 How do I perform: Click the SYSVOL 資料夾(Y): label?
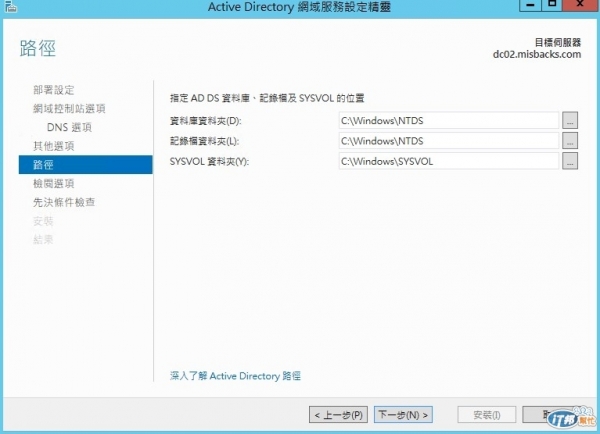pyautogui.click(x=209, y=162)
